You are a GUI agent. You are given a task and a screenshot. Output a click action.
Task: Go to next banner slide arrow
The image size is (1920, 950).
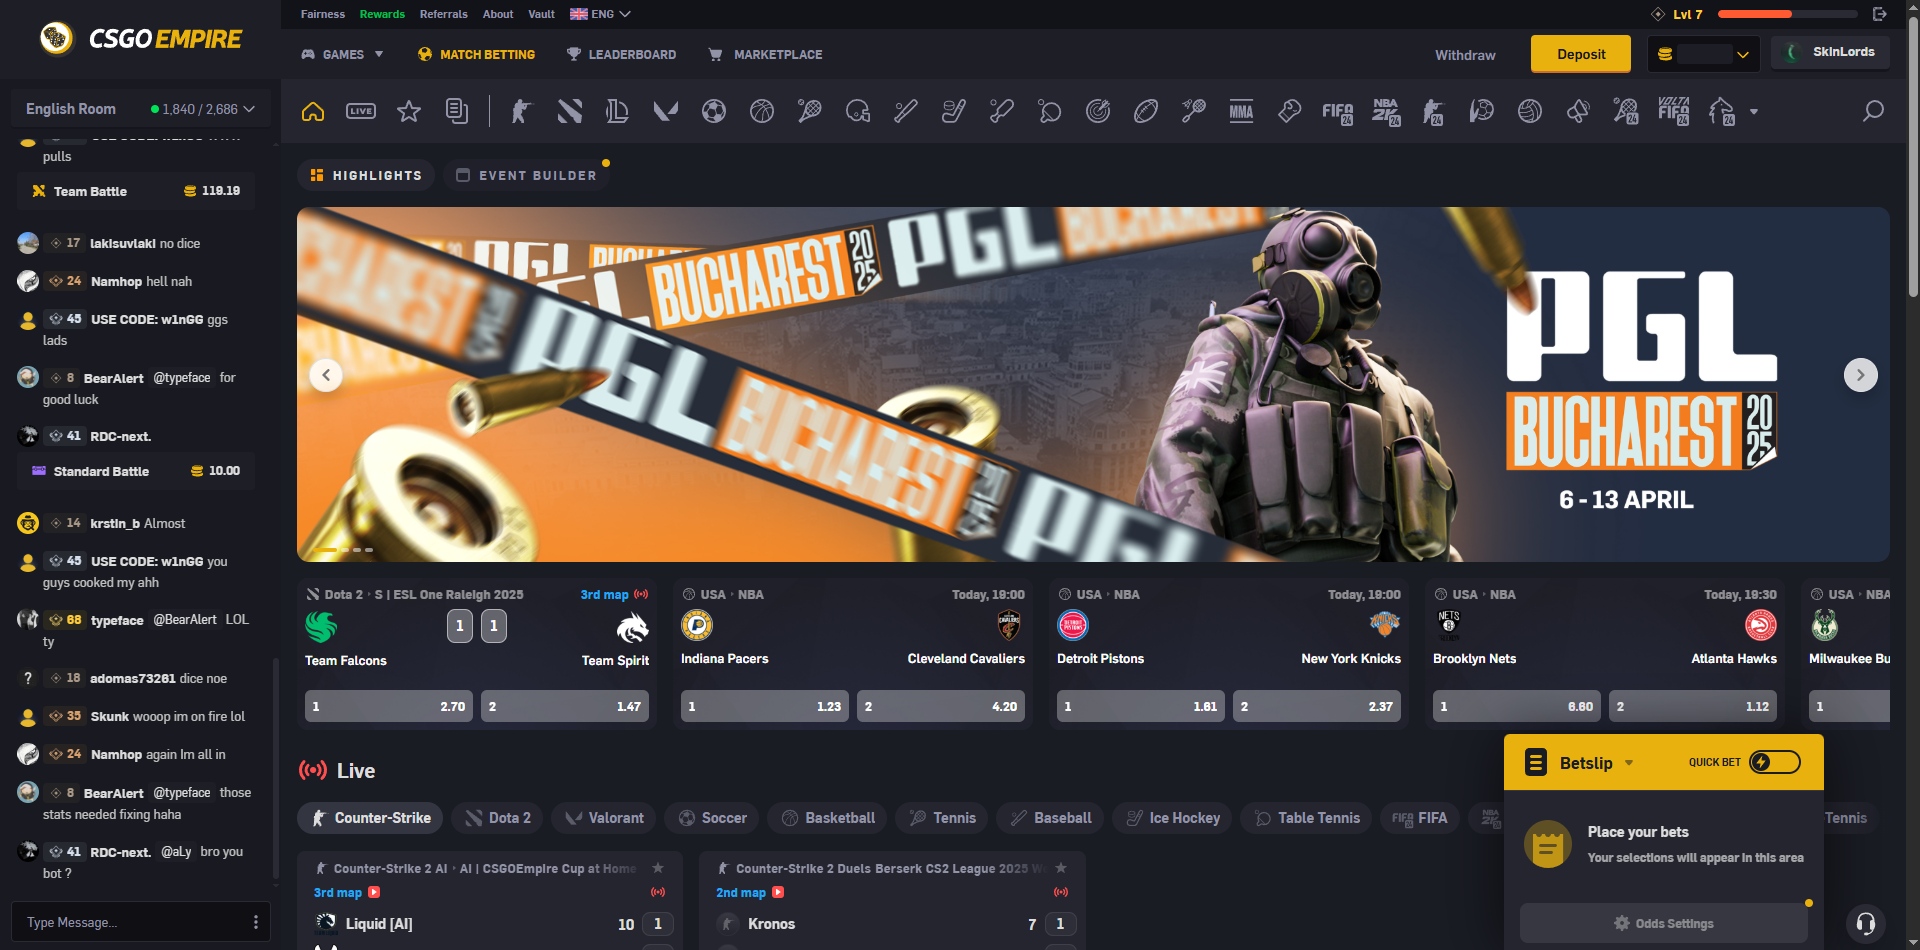coord(1860,375)
